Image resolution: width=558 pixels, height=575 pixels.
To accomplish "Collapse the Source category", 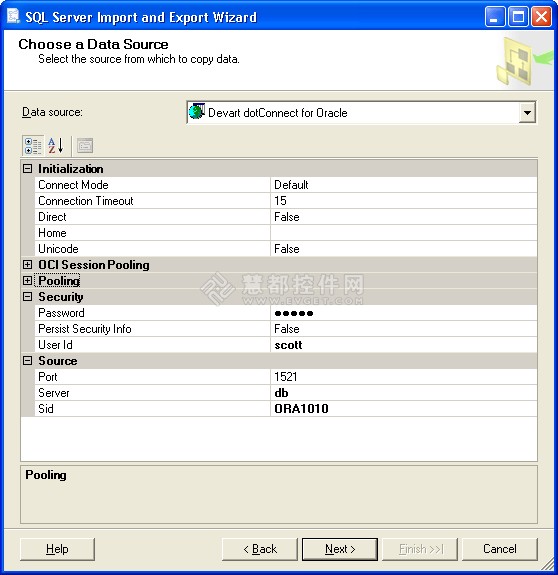I will pyautogui.click(x=27, y=360).
